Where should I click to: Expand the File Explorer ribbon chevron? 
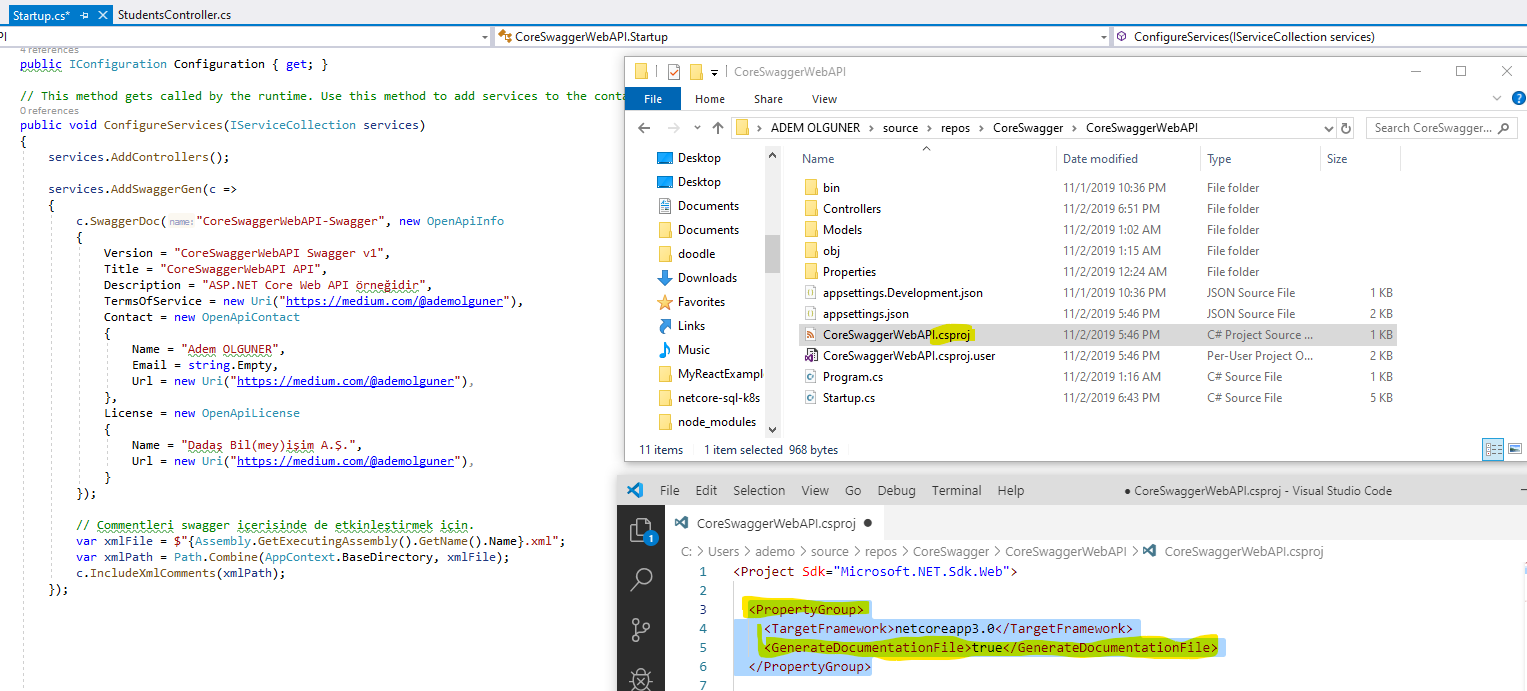[x=1496, y=99]
